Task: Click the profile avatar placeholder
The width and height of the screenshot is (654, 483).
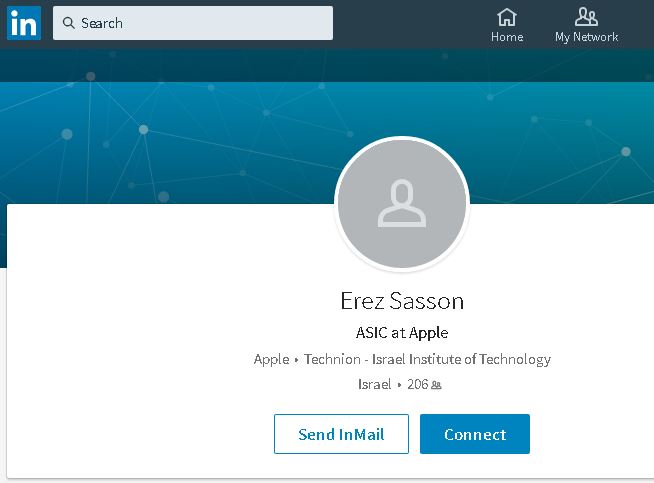Action: click(402, 203)
